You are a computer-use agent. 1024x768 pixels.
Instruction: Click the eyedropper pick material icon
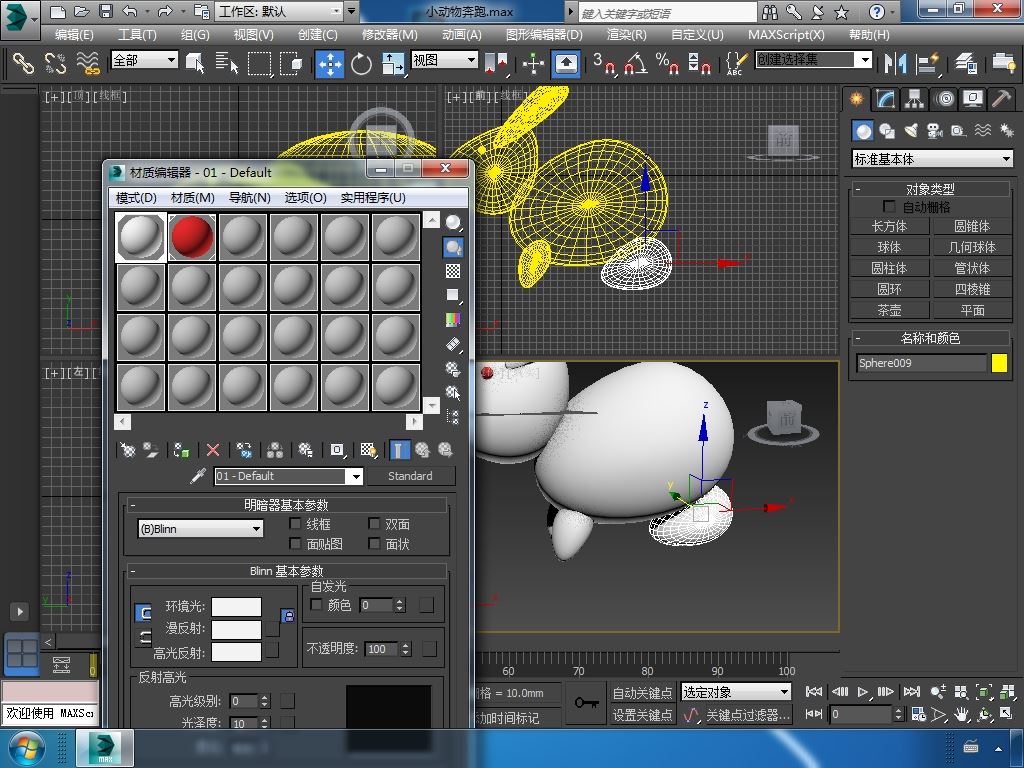[198, 476]
